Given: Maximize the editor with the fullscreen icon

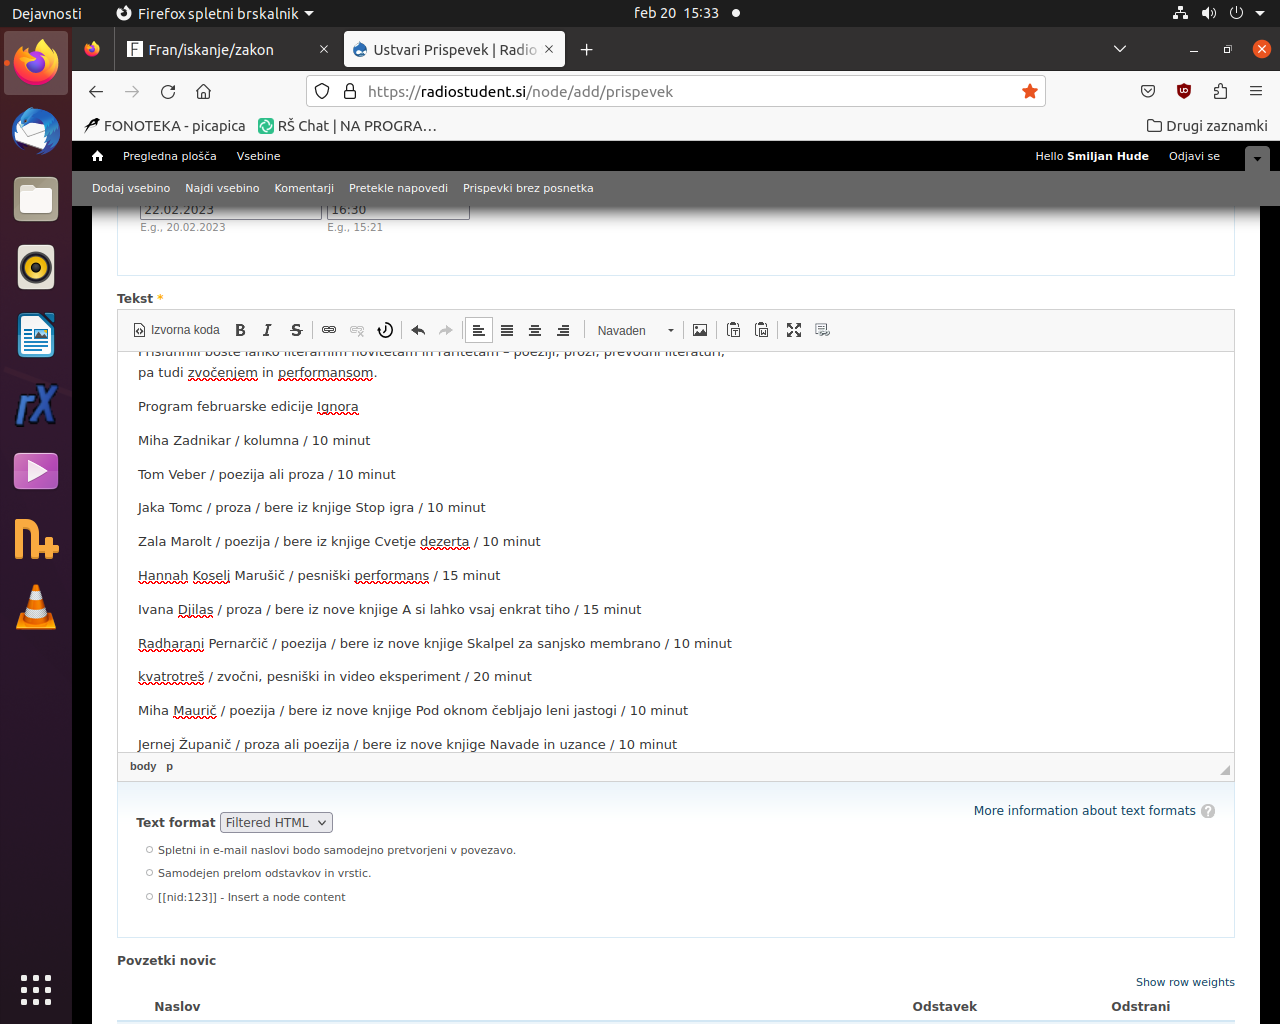Looking at the screenshot, I should pos(794,330).
